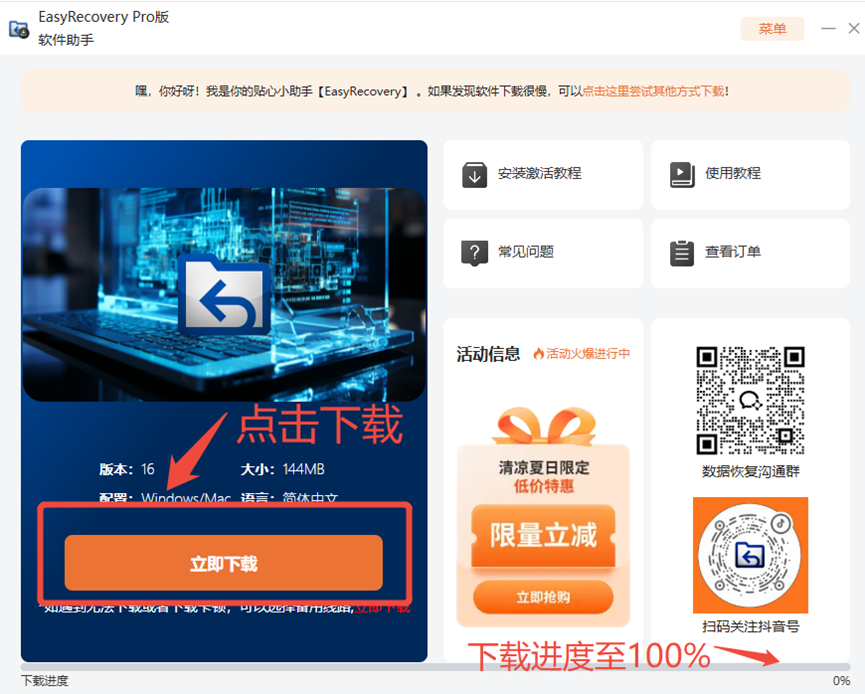Open 安装激活教程 tutorial
This screenshot has height=694, width=865.
(x=543, y=175)
